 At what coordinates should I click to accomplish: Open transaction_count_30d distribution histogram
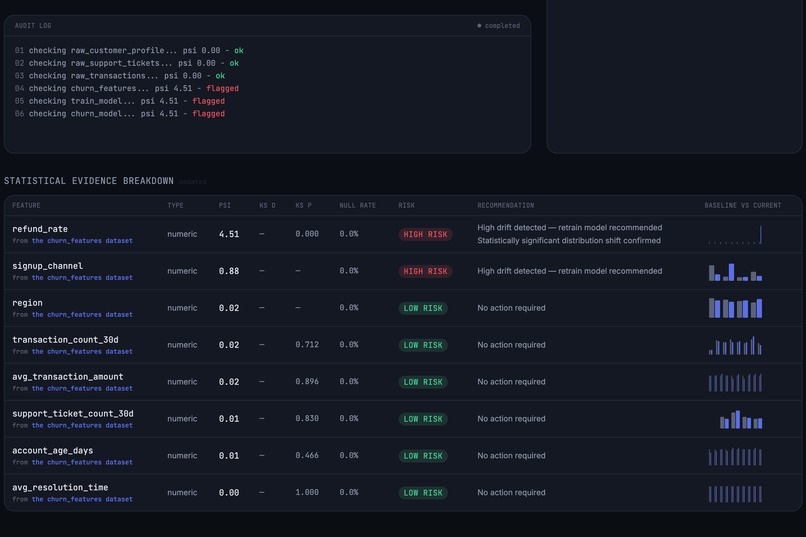pyautogui.click(x=735, y=345)
